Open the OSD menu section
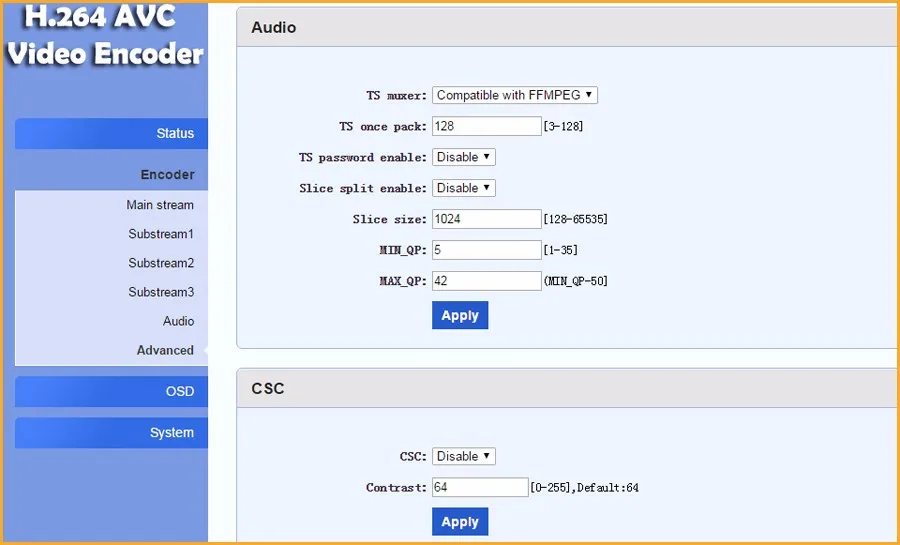 coord(112,391)
